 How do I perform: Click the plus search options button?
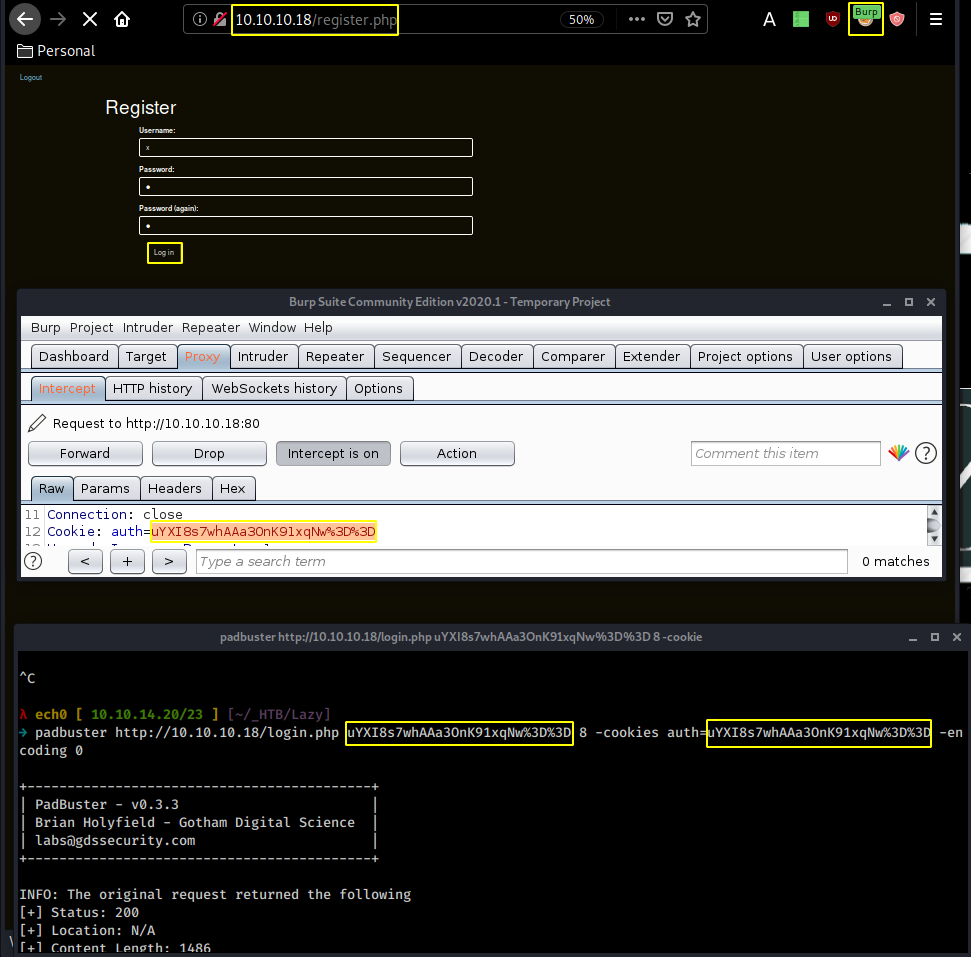tap(127, 561)
